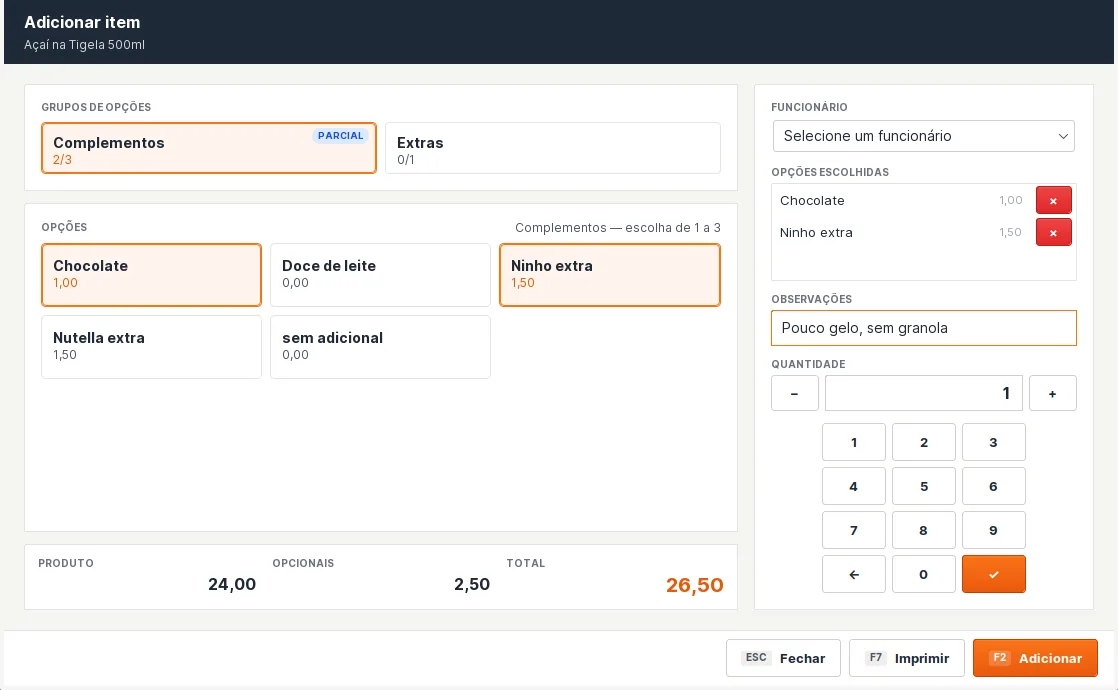Toggle the Nutella extra option
1118x690 pixels.
pos(151,347)
